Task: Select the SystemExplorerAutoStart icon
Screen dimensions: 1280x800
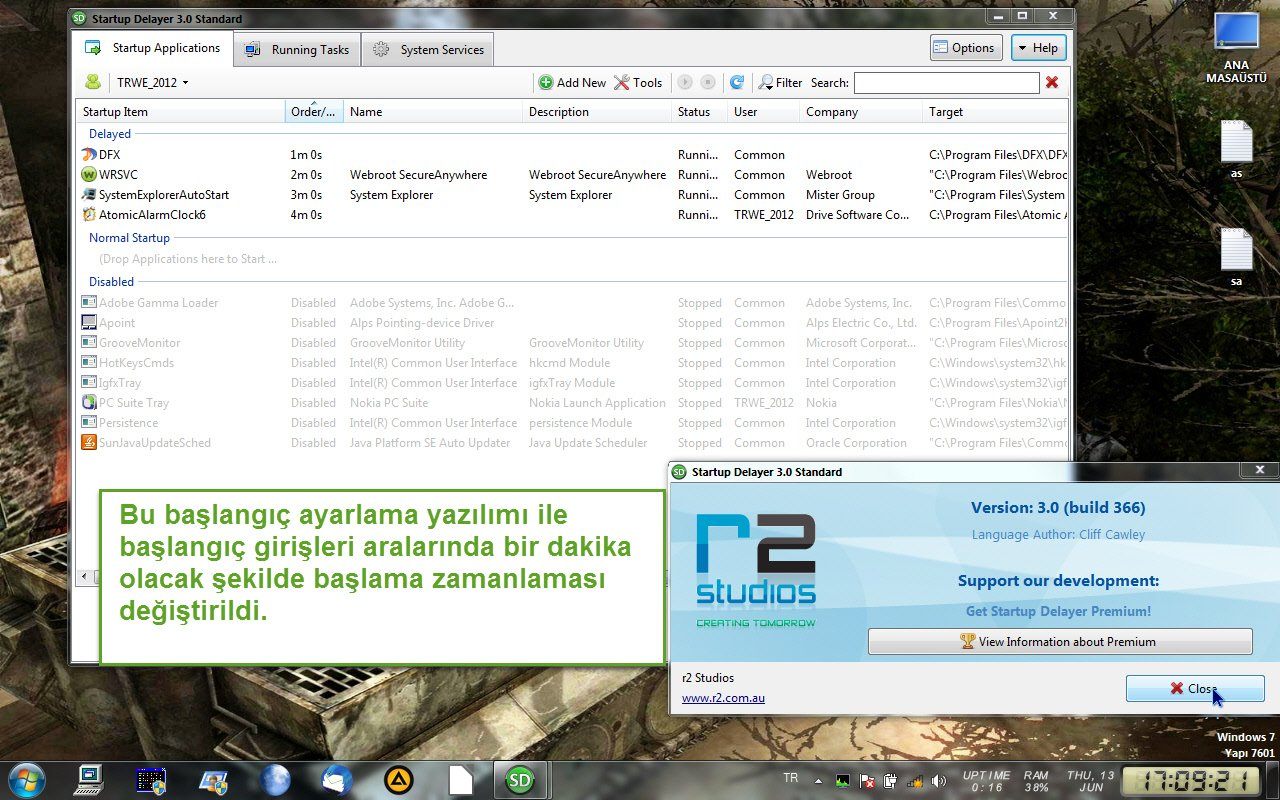Action: click(89, 195)
